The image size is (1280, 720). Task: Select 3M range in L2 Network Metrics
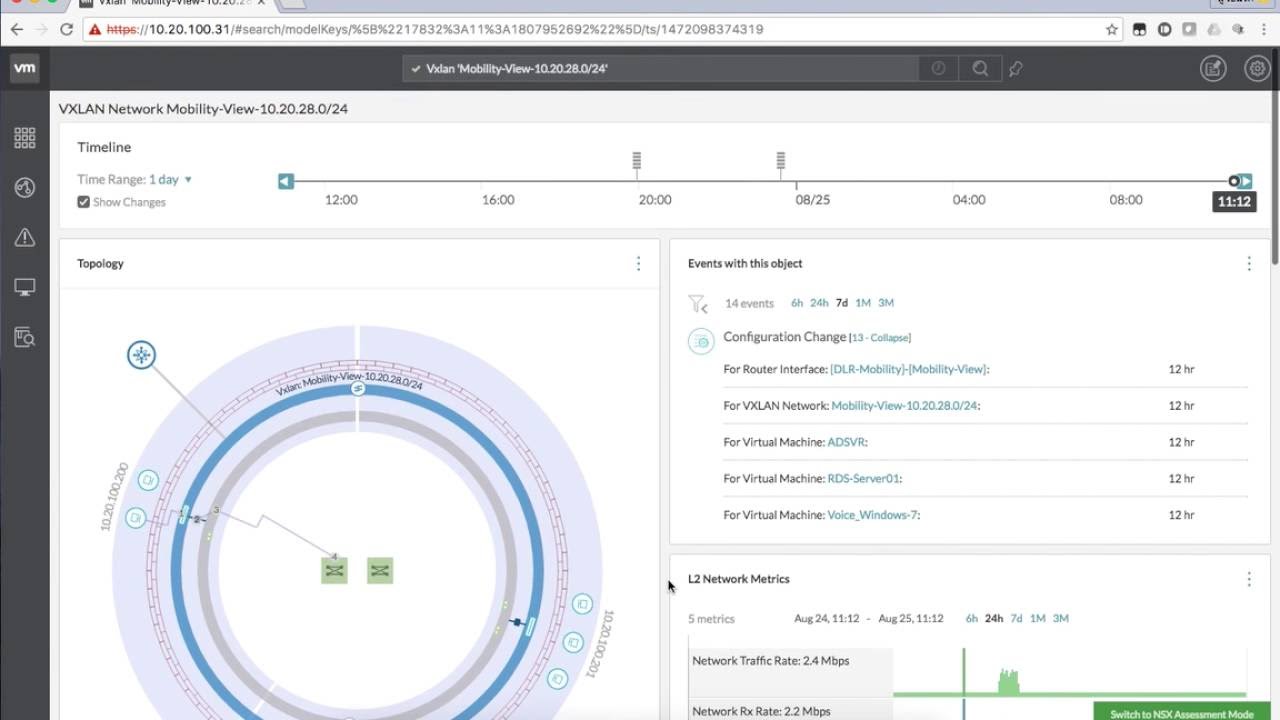click(x=1061, y=619)
